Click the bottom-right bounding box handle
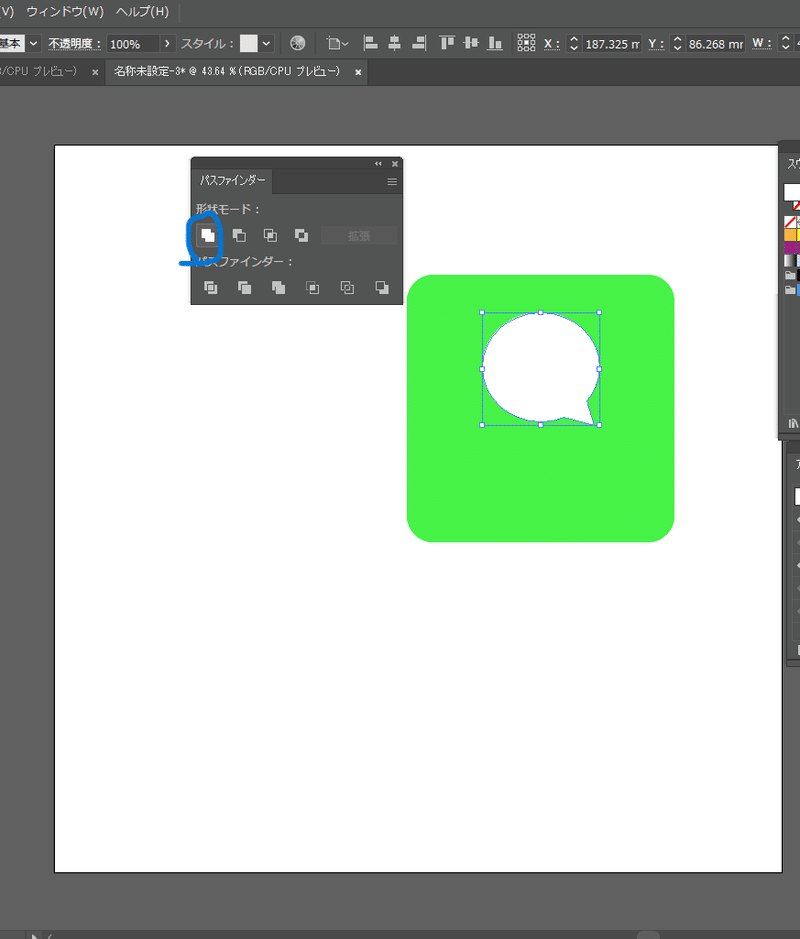This screenshot has width=800, height=939. (x=599, y=425)
